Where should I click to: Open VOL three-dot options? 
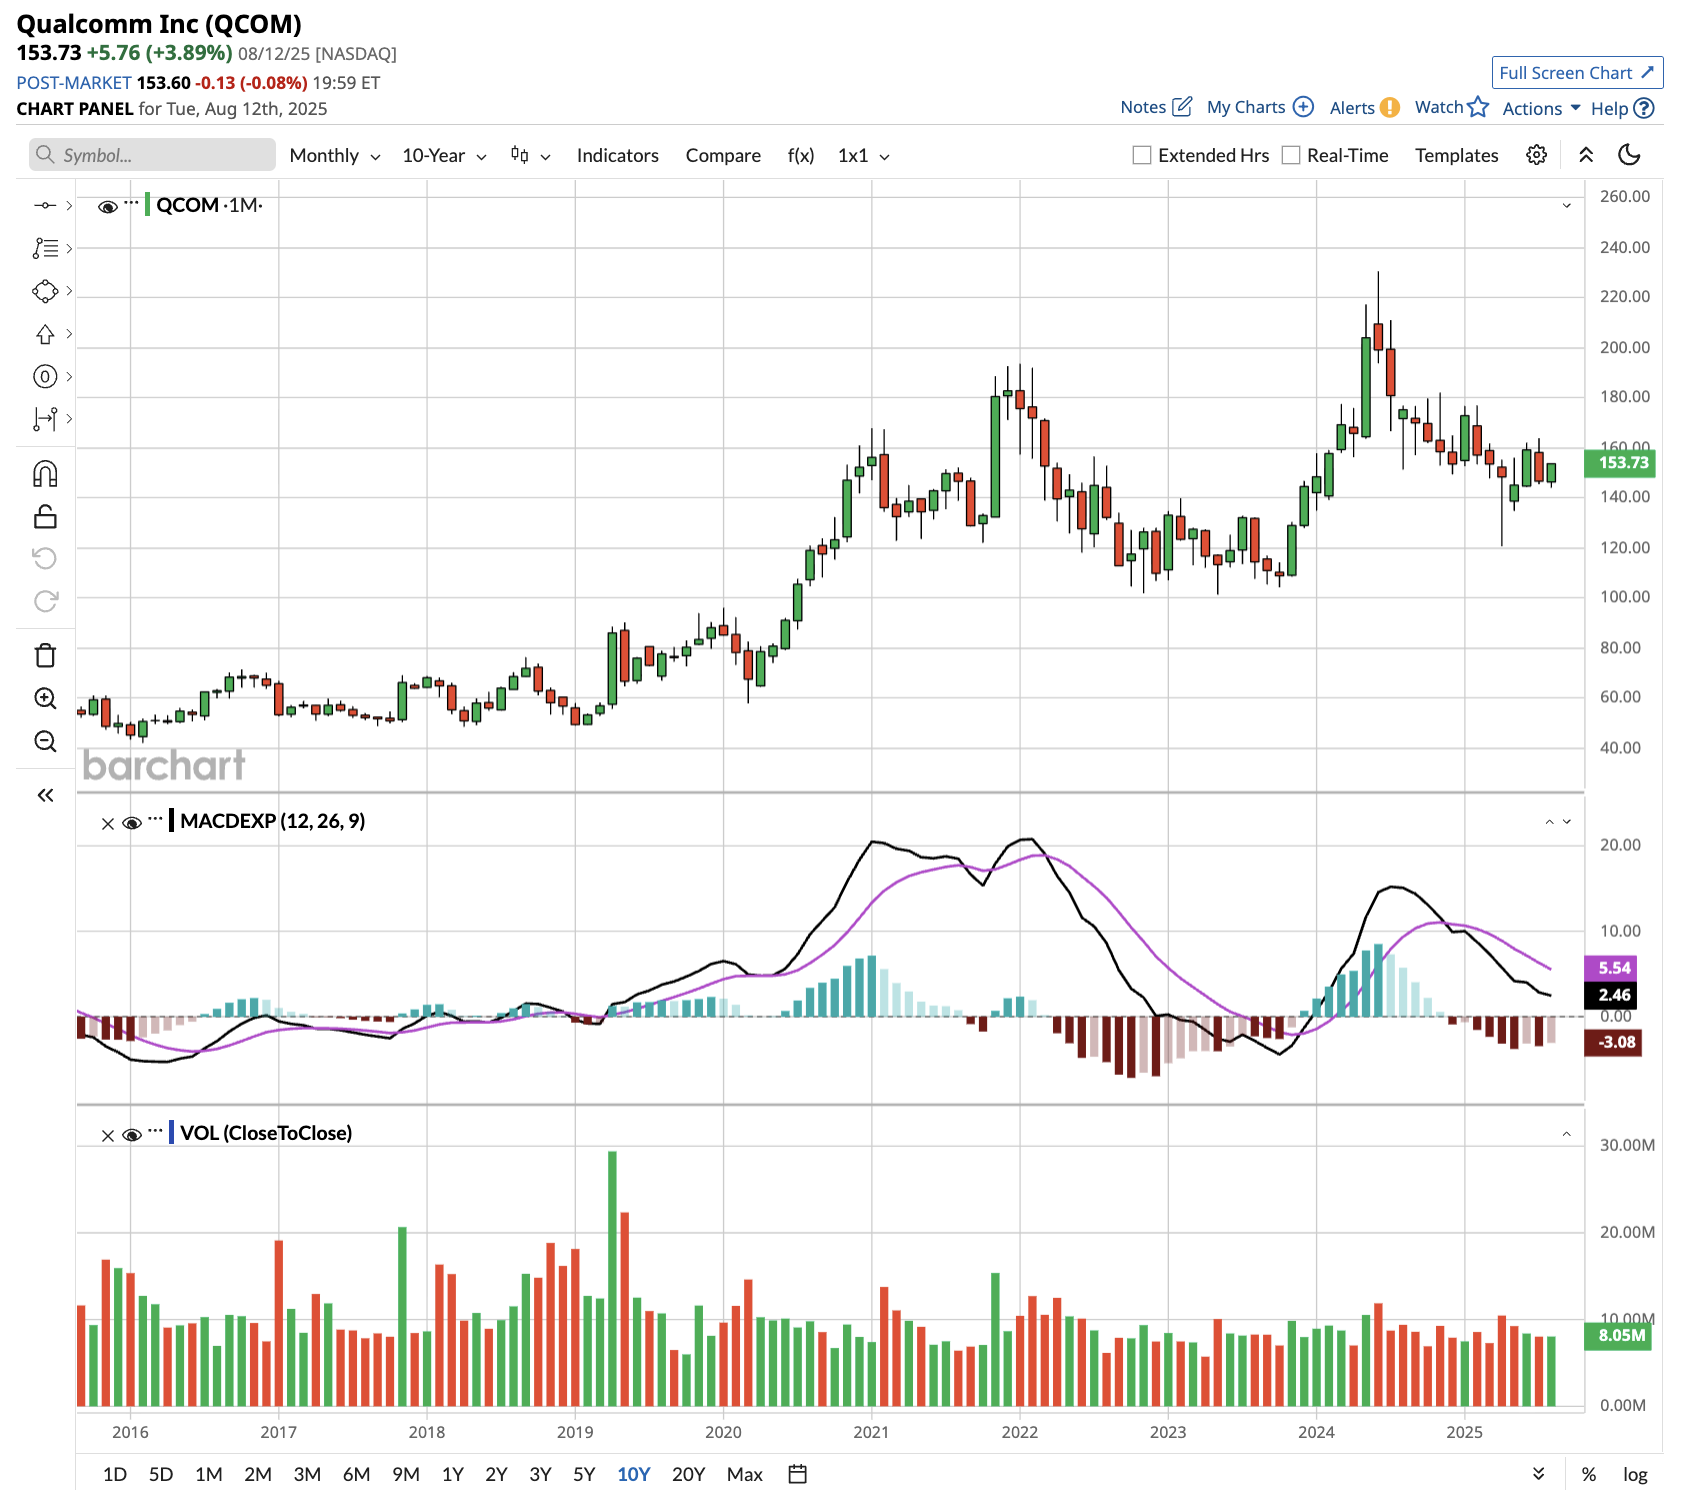pyautogui.click(x=155, y=1131)
